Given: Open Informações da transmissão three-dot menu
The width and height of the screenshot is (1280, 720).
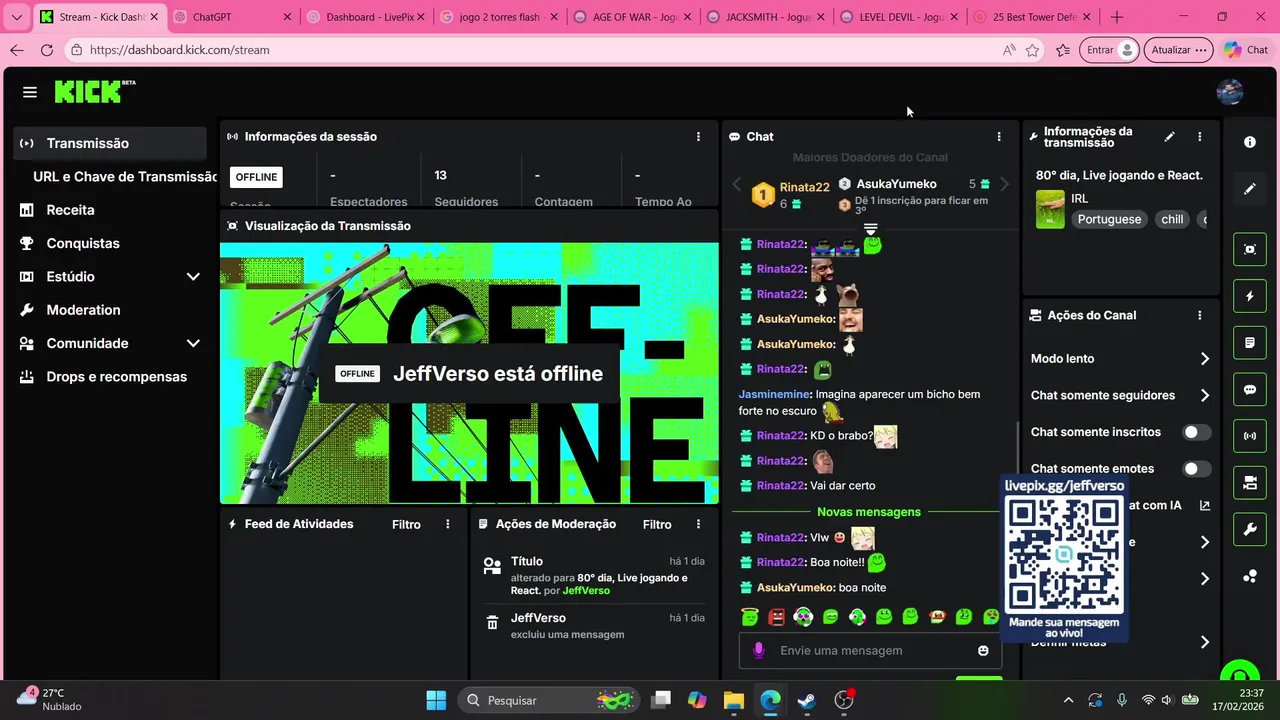Looking at the screenshot, I should pyautogui.click(x=1199, y=137).
